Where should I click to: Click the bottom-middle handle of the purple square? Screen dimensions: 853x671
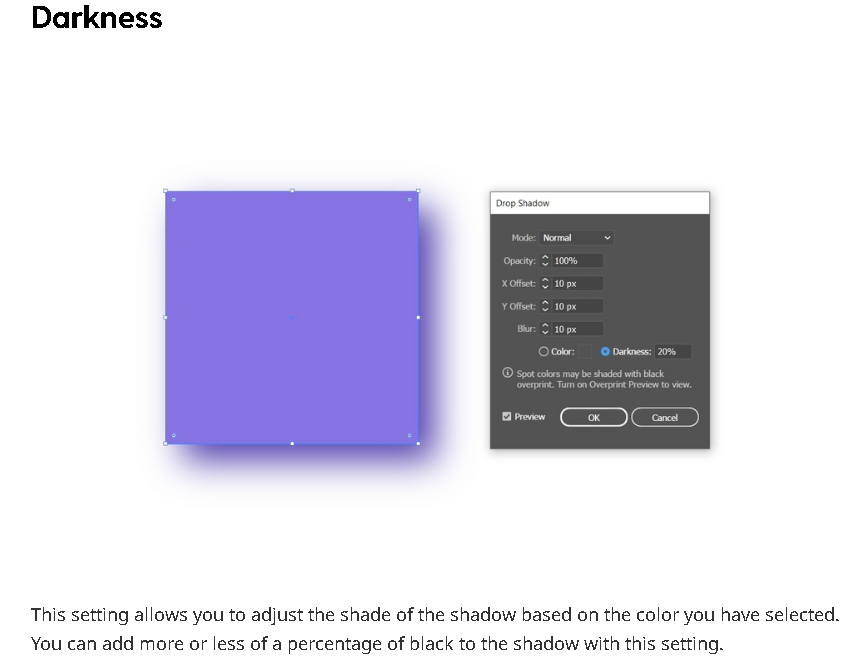[292, 443]
